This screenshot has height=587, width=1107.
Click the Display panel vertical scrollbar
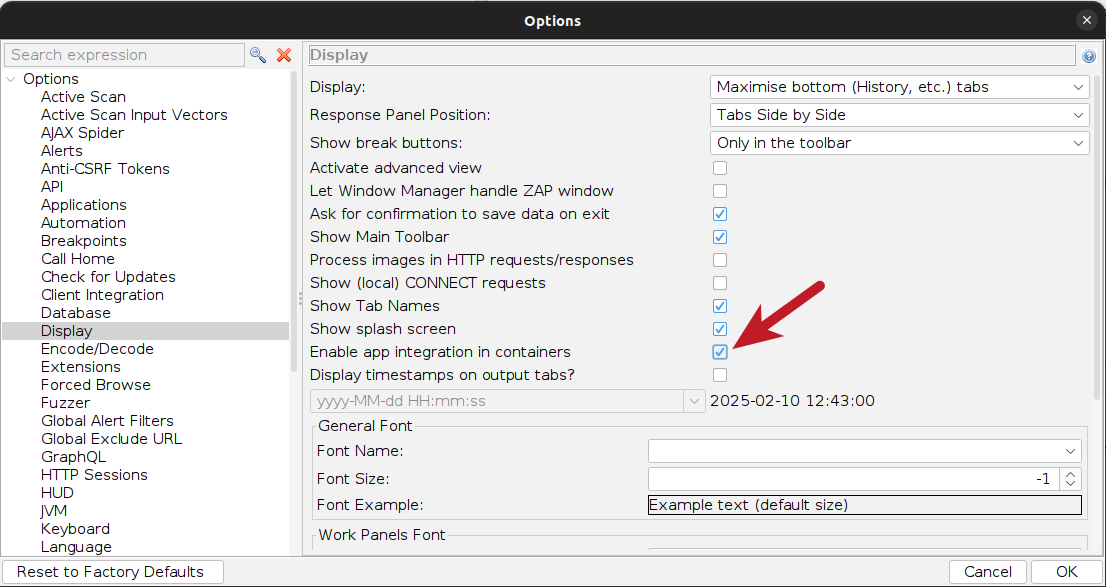pyautogui.click(x=1097, y=235)
